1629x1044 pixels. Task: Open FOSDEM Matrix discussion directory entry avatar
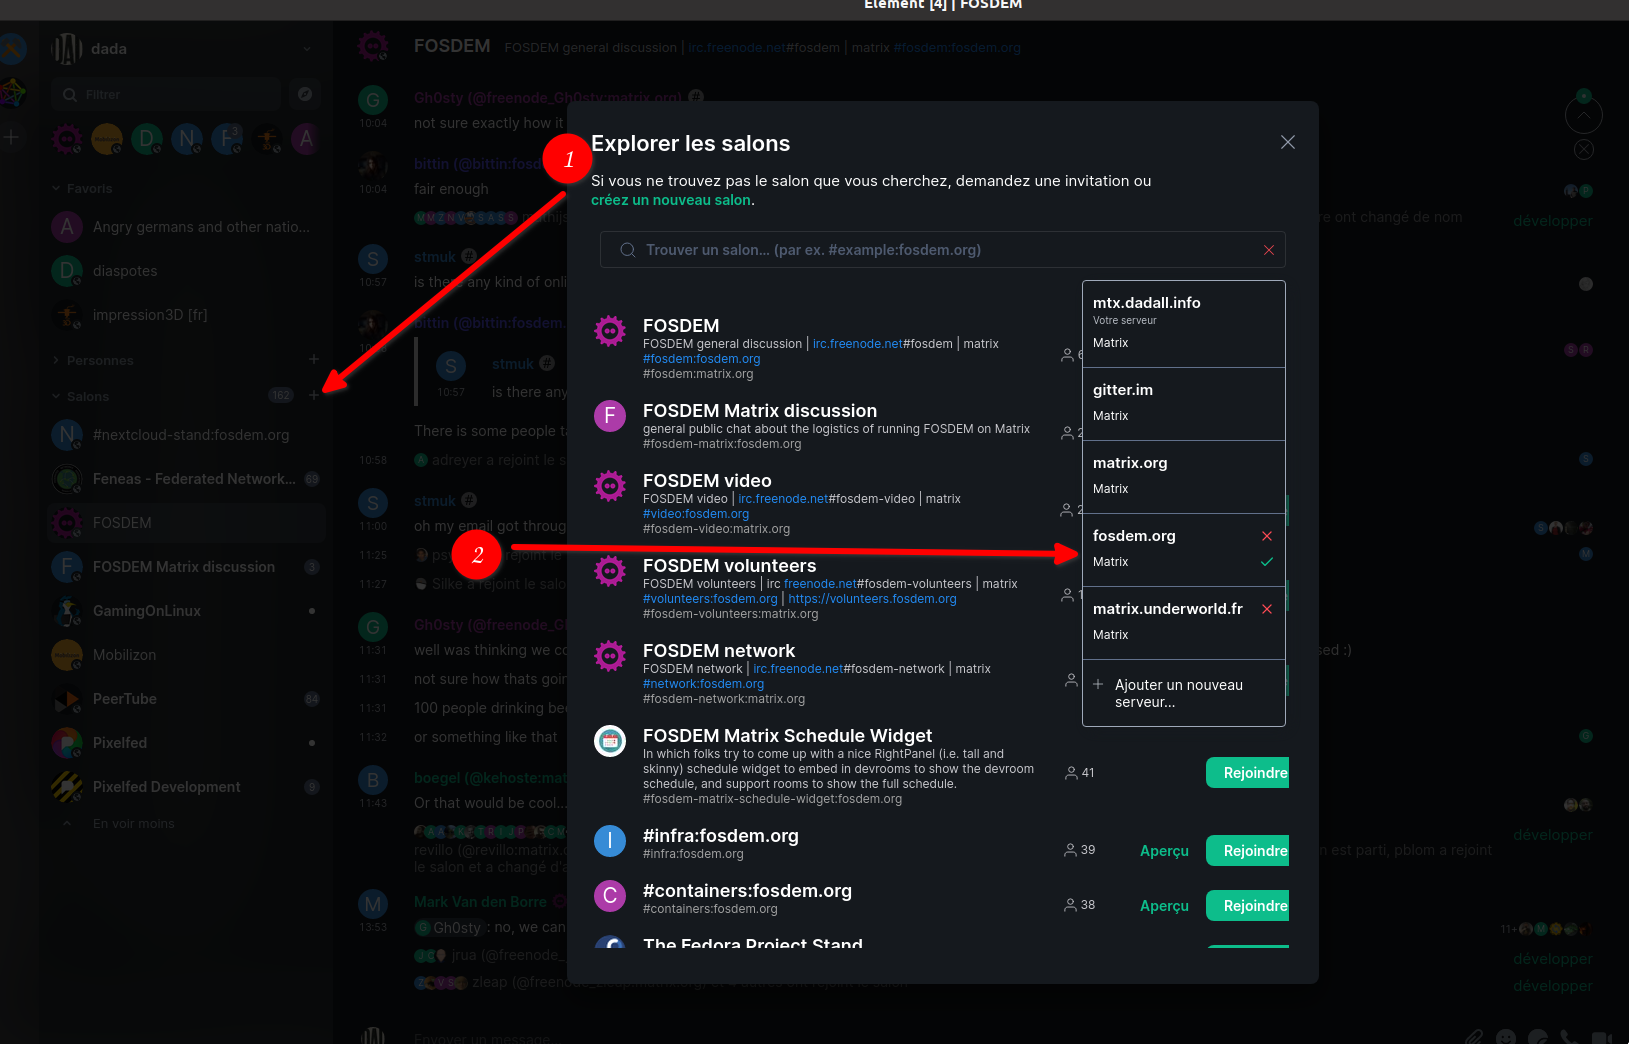click(x=610, y=415)
